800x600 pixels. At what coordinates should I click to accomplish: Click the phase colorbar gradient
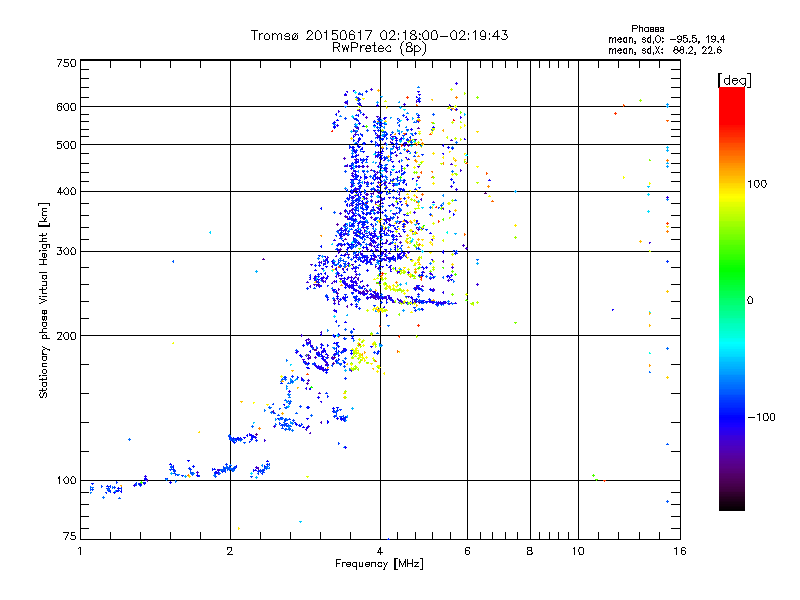(732, 298)
